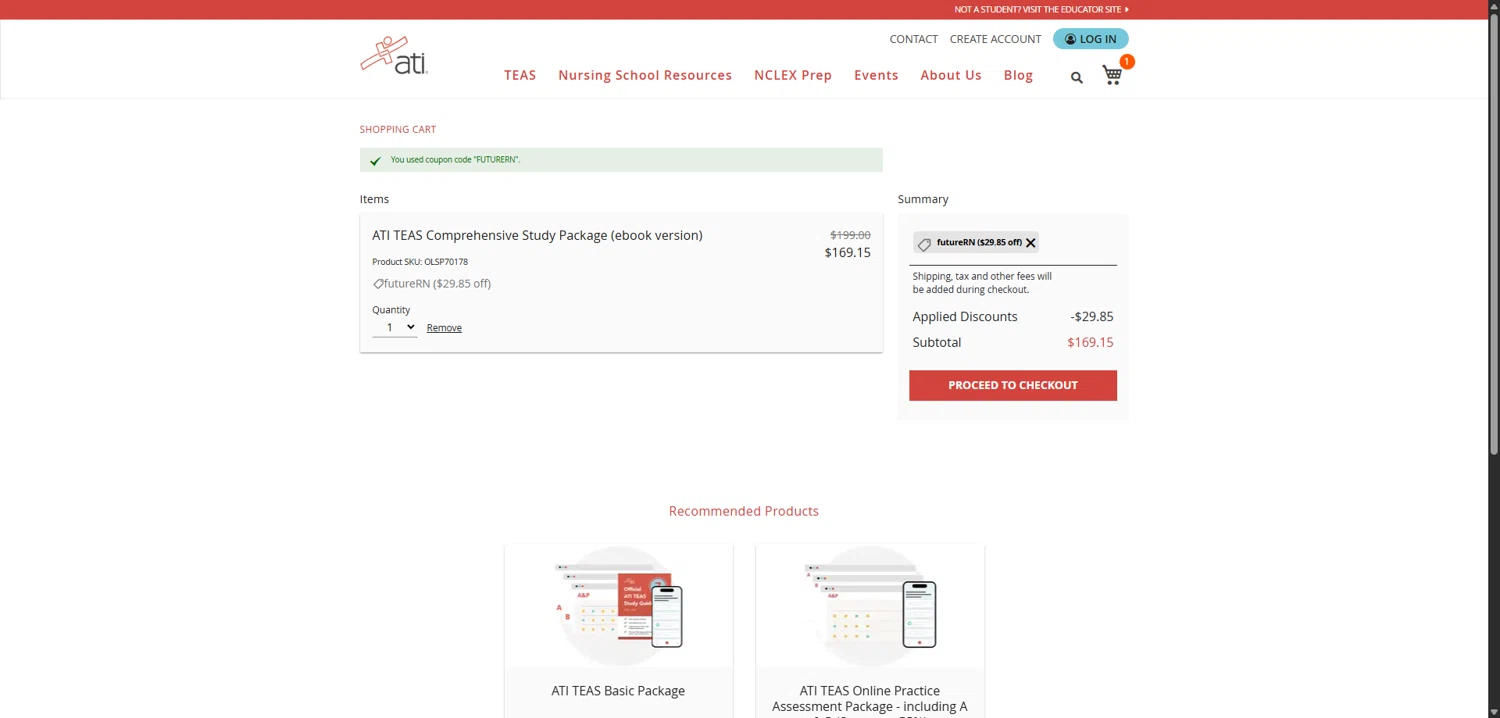The height and width of the screenshot is (718, 1500).
Task: Open the ATI TEAS Basic Package title
Action: point(618,691)
